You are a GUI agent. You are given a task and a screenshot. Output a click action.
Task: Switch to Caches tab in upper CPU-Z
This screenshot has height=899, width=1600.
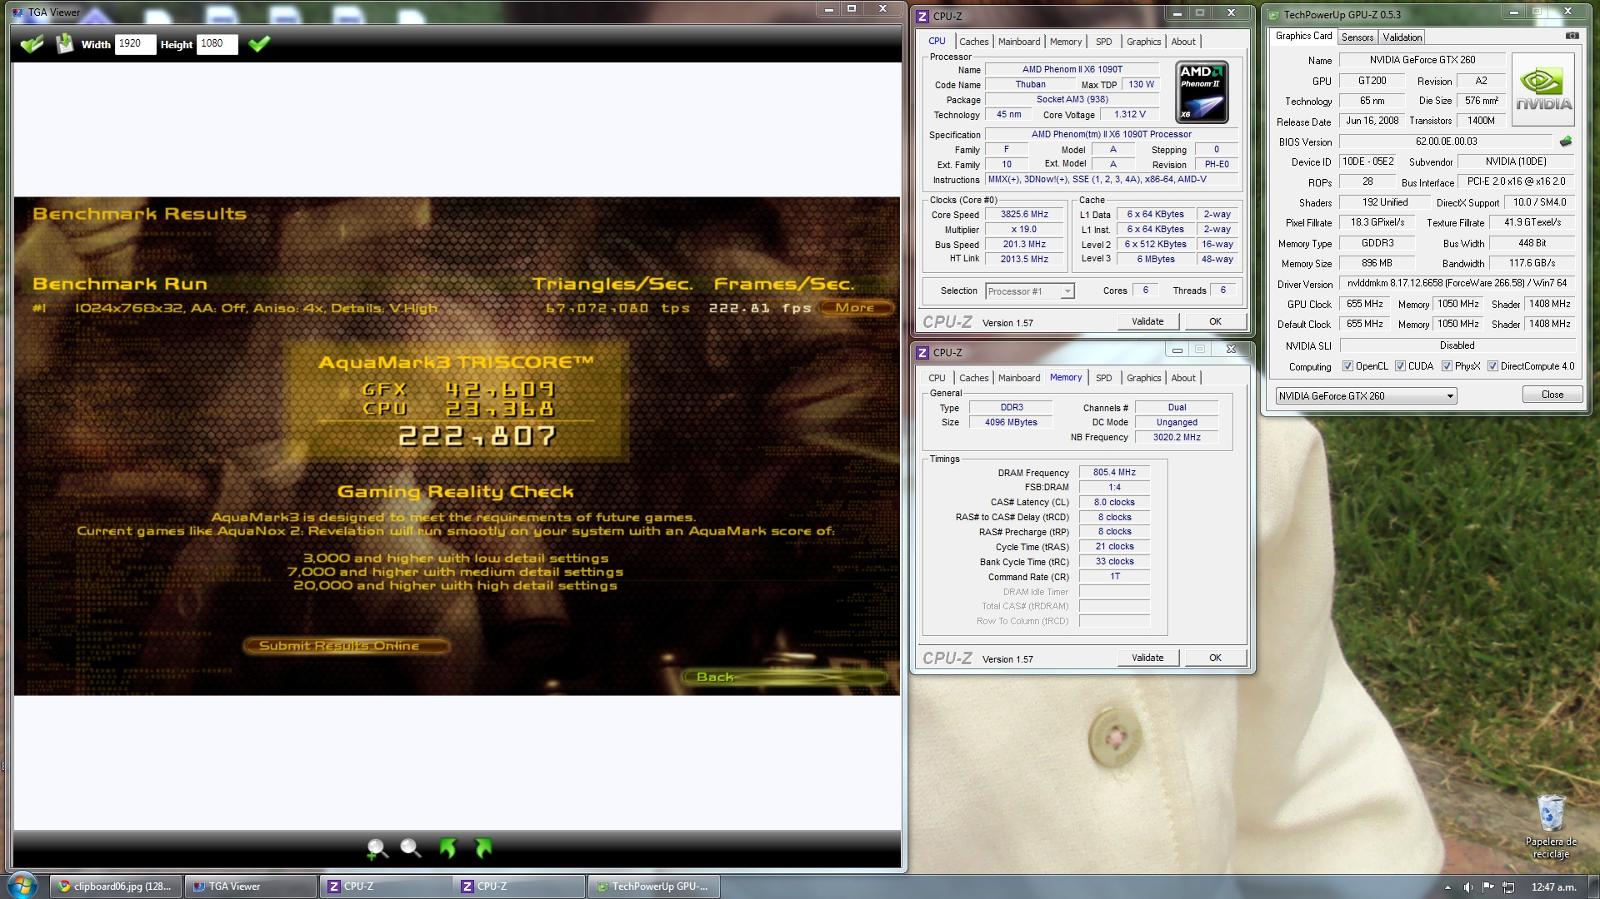click(973, 41)
